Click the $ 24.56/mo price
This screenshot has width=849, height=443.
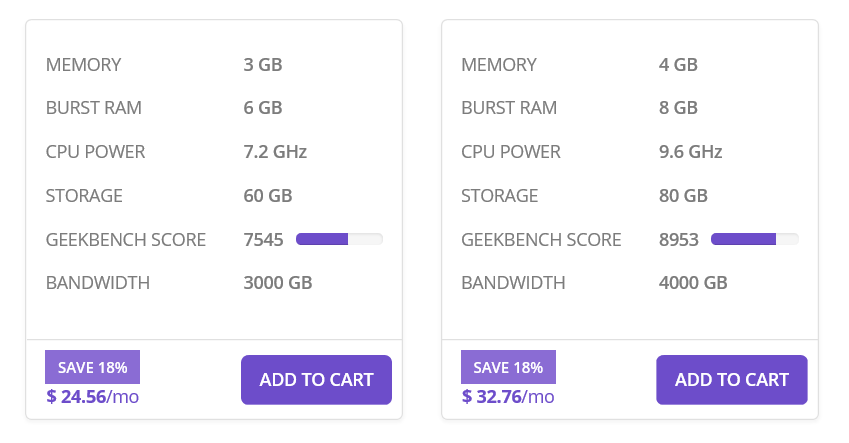tap(93, 396)
